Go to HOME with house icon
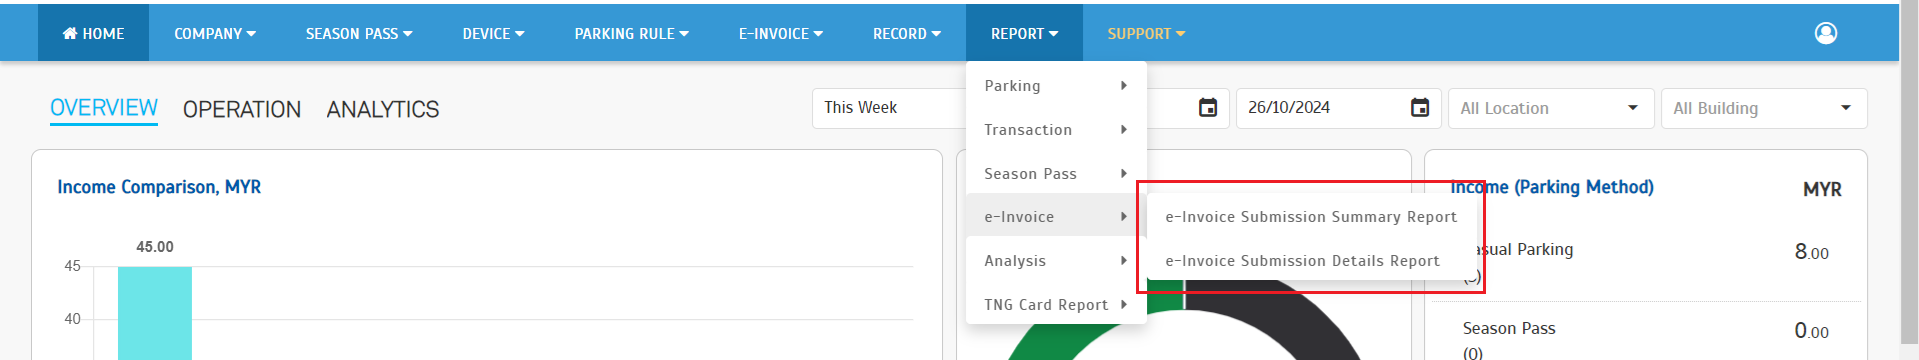The width and height of the screenshot is (1919, 360). [94, 33]
